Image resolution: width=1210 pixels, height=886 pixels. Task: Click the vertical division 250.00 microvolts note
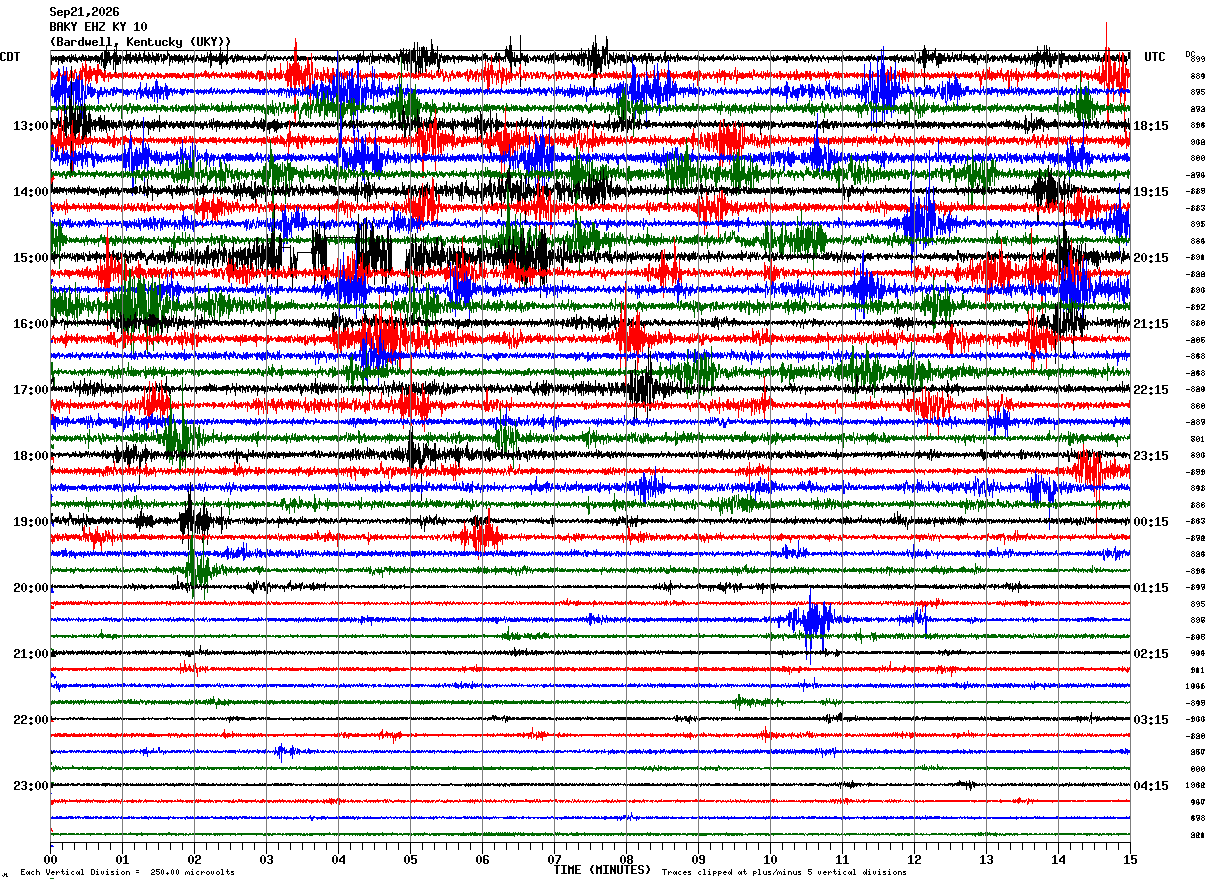(127, 872)
